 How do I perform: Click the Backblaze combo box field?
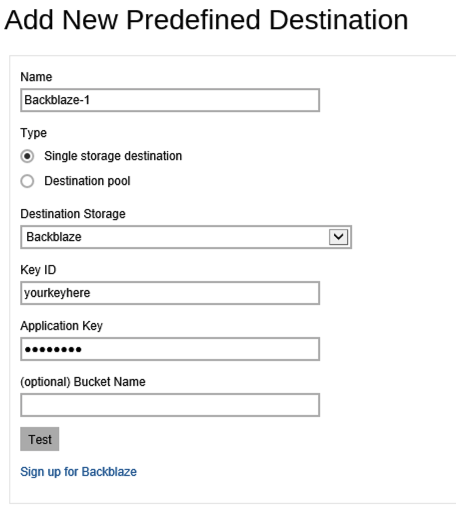pyautogui.click(x=186, y=237)
